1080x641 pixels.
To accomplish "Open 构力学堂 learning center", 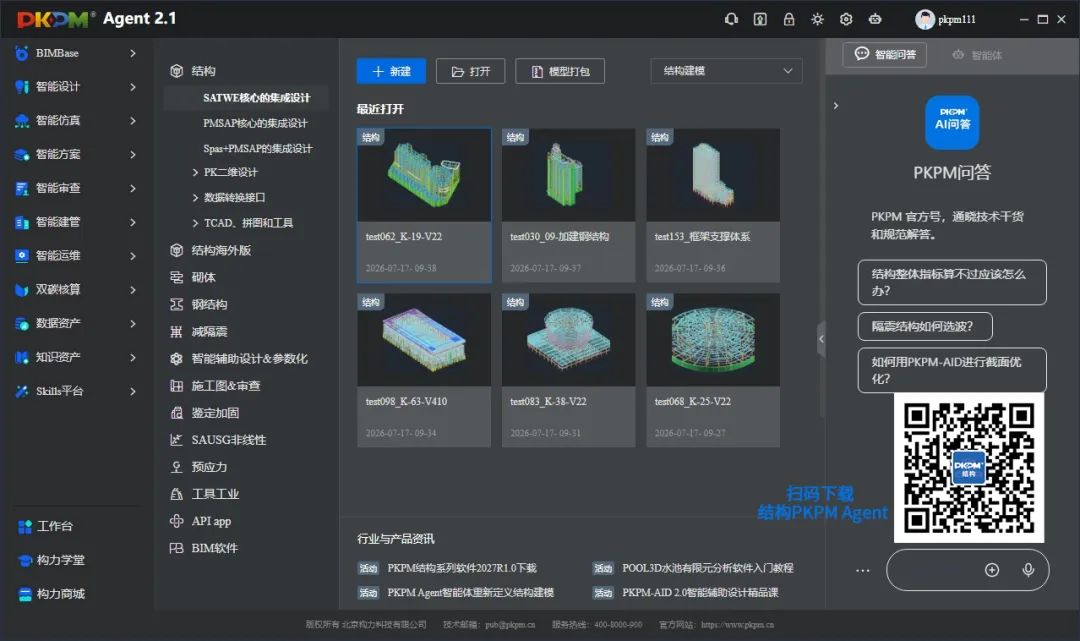I will tap(51, 560).
